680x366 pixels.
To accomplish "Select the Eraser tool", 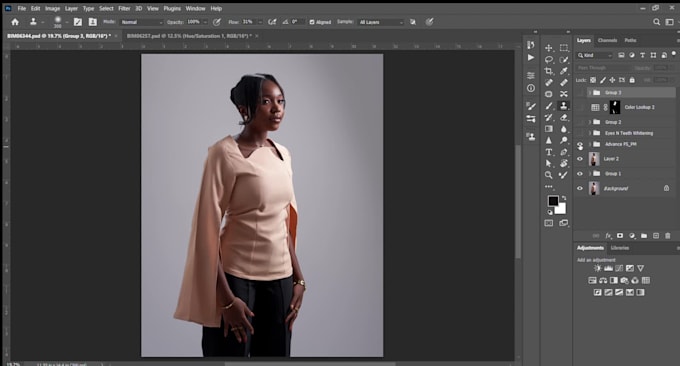I will point(564,117).
